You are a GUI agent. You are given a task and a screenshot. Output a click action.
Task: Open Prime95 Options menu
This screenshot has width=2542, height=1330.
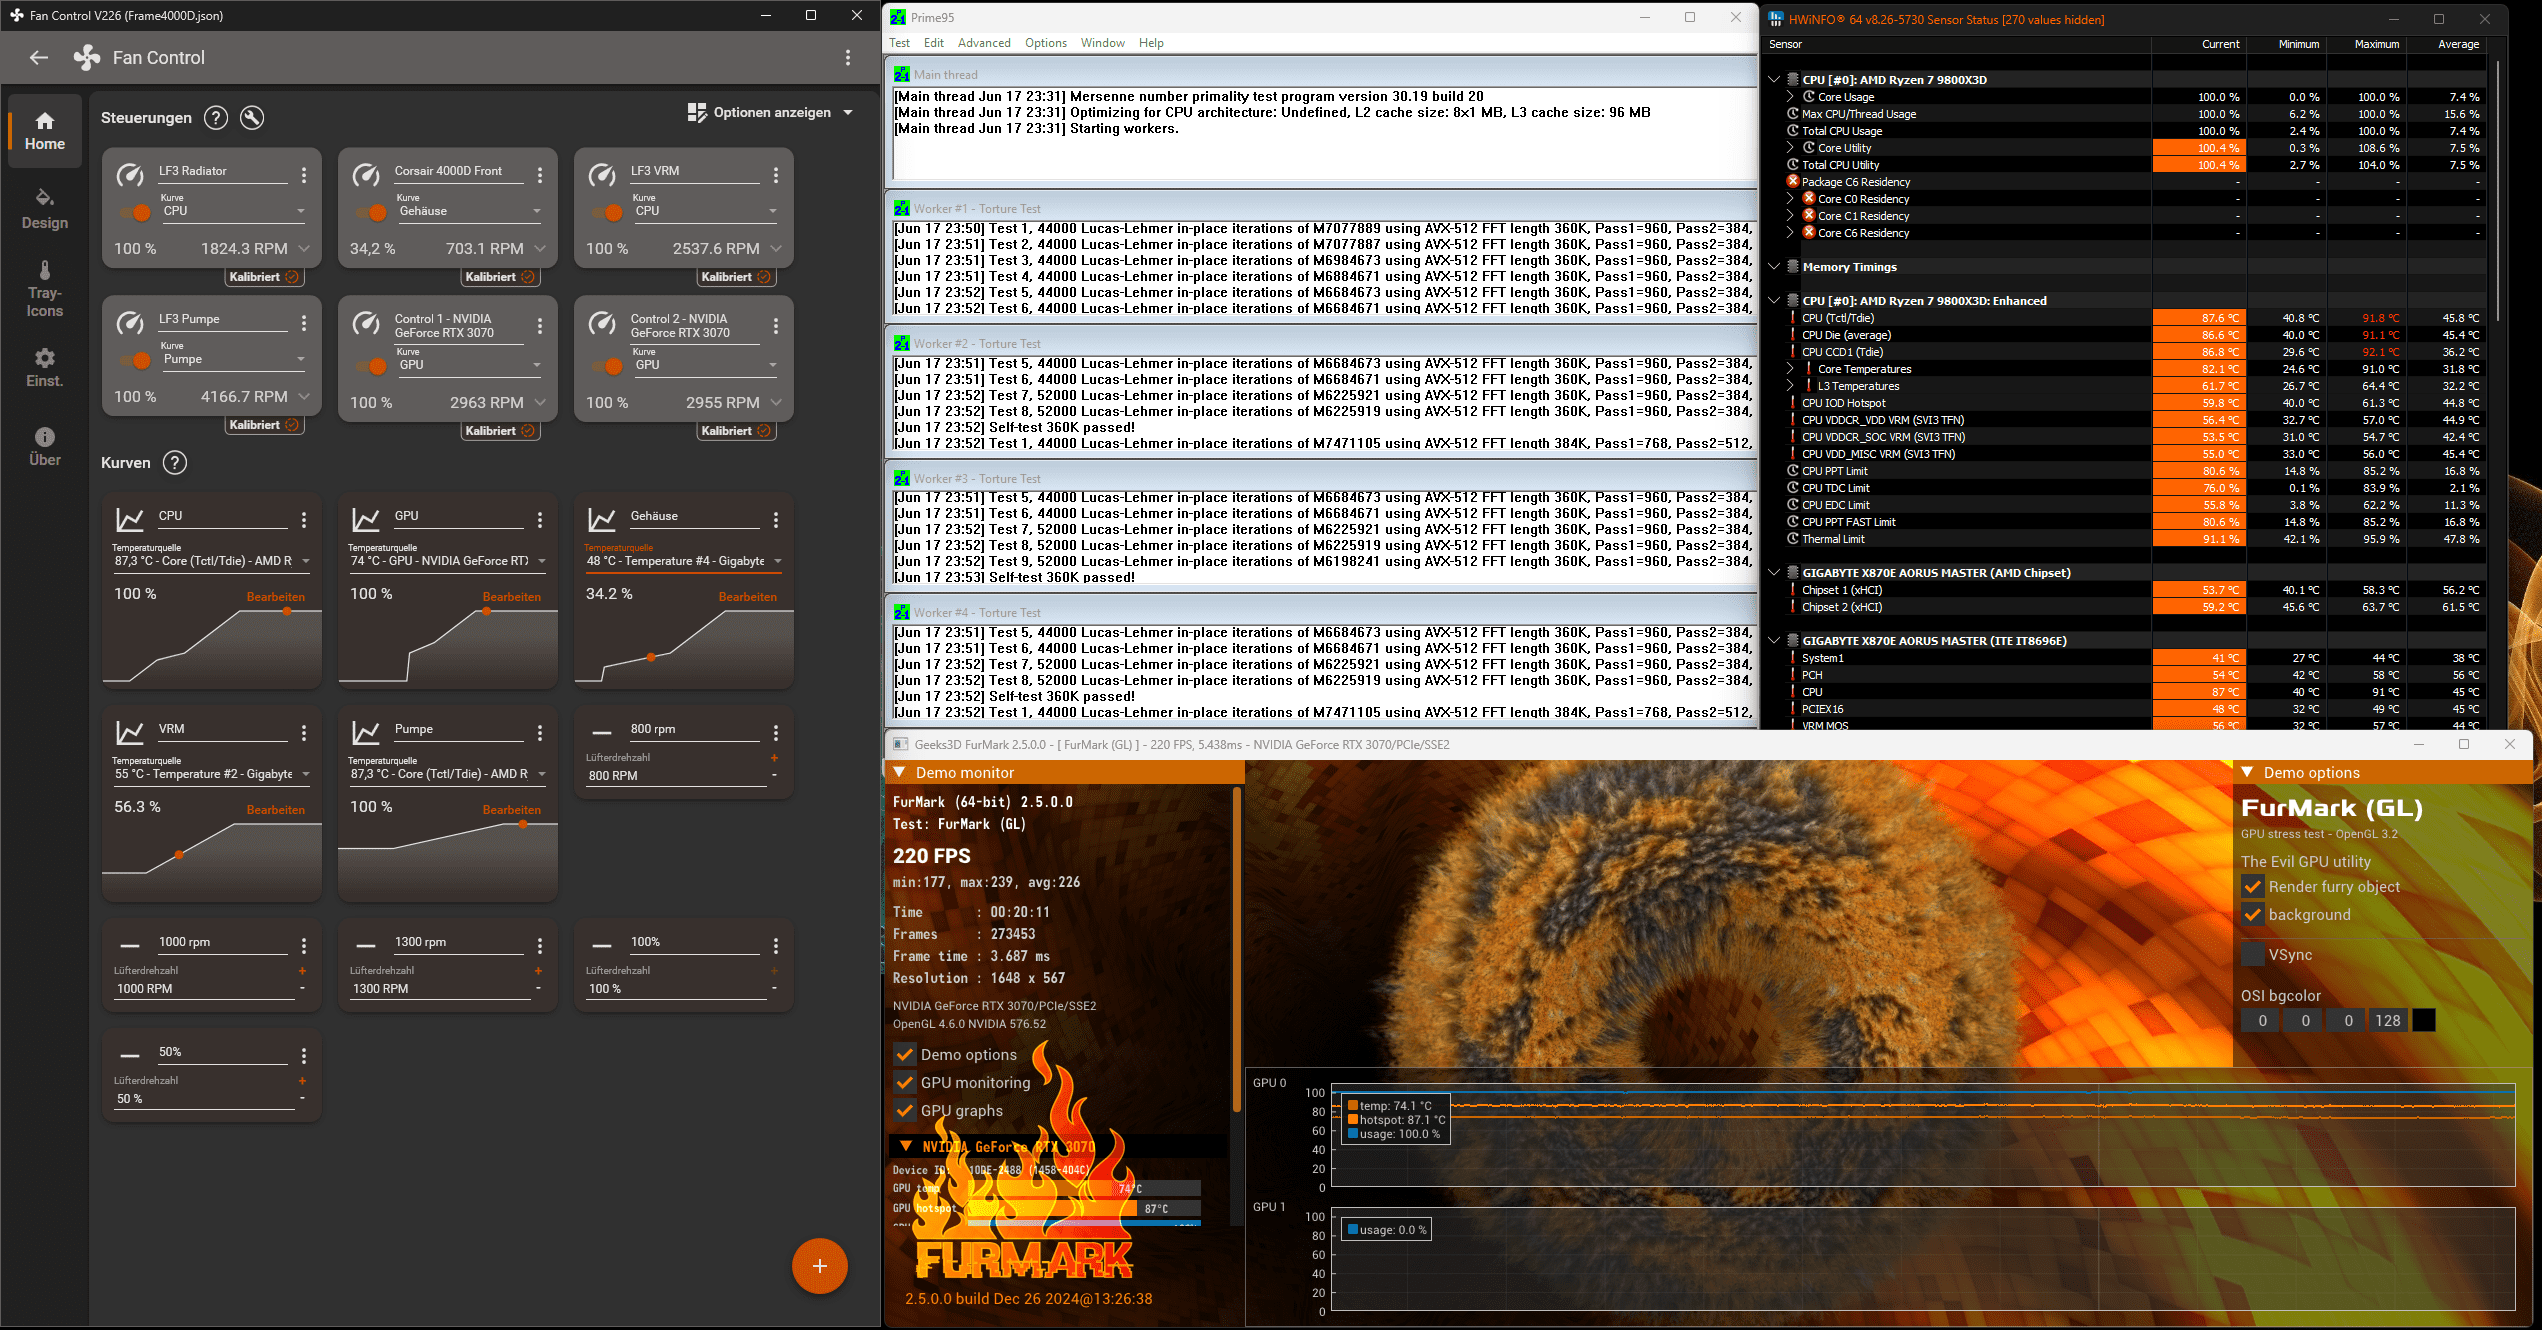coord(1046,43)
